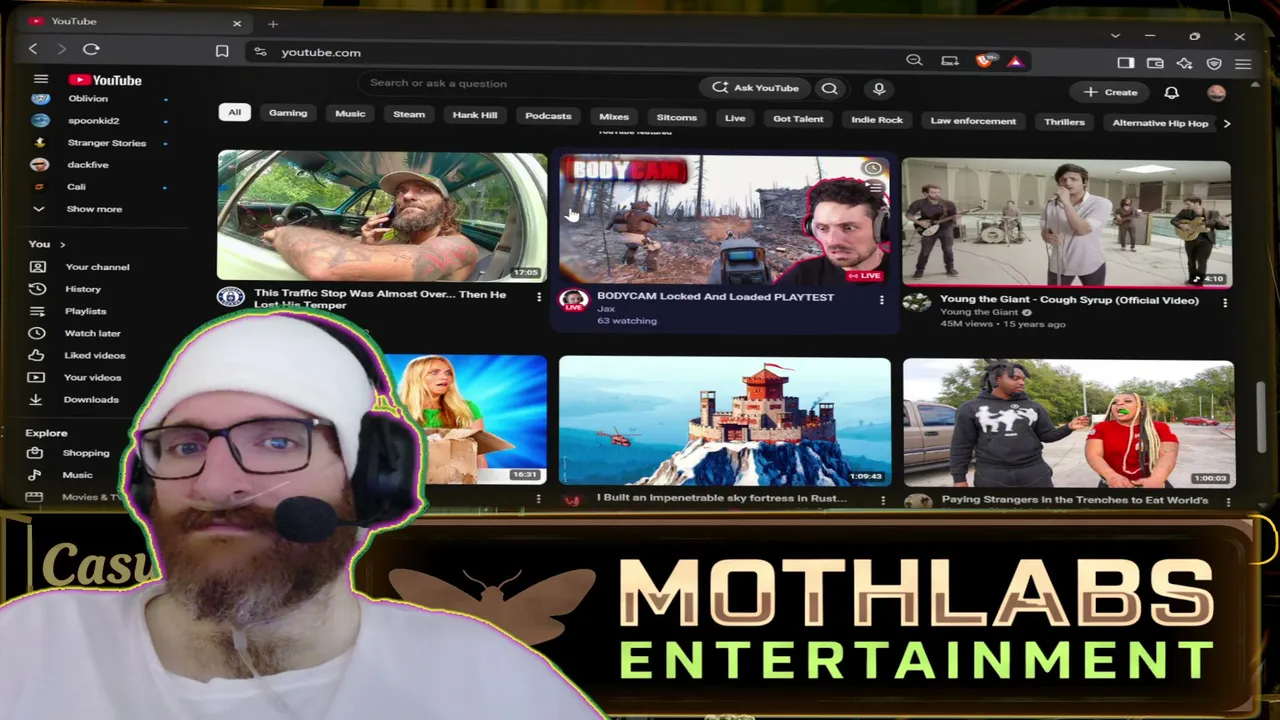Select the Thrillers filter chip
The image size is (1280, 720).
click(1064, 122)
